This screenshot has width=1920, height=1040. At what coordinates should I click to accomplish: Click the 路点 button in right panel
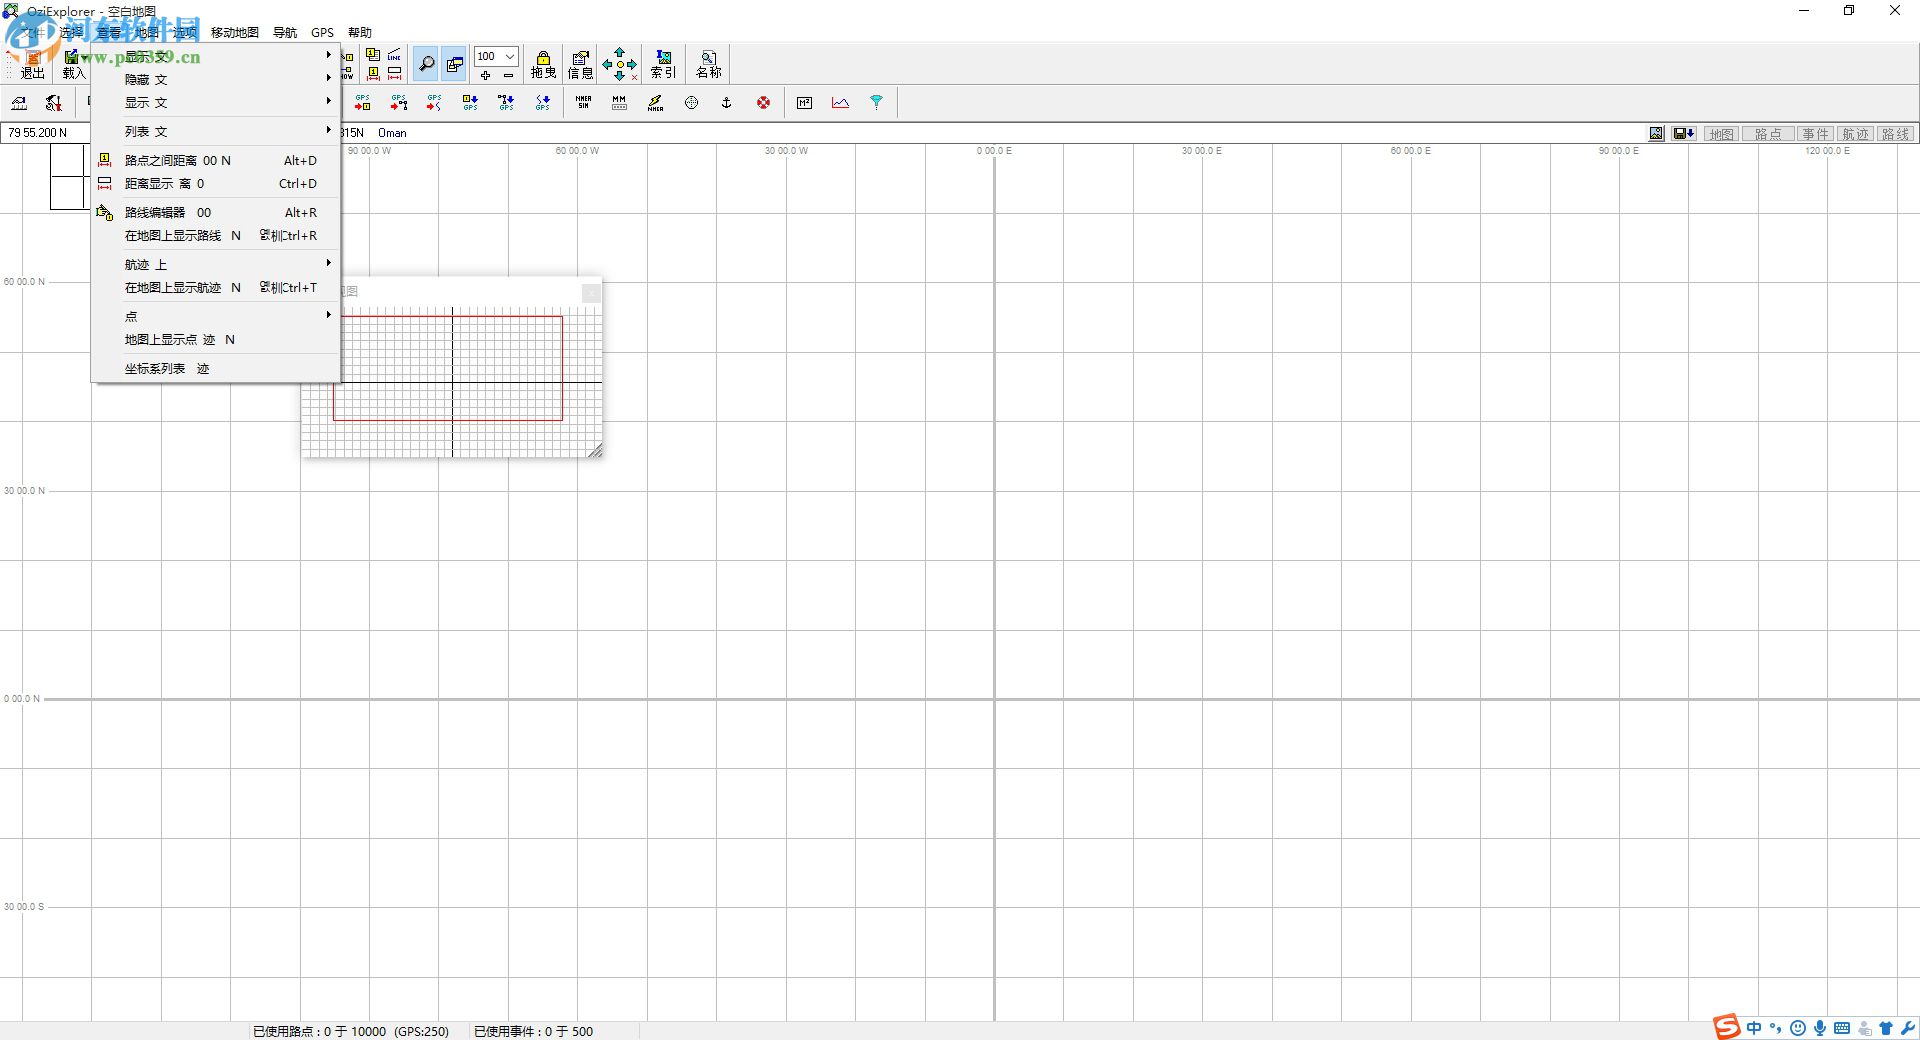(1768, 134)
